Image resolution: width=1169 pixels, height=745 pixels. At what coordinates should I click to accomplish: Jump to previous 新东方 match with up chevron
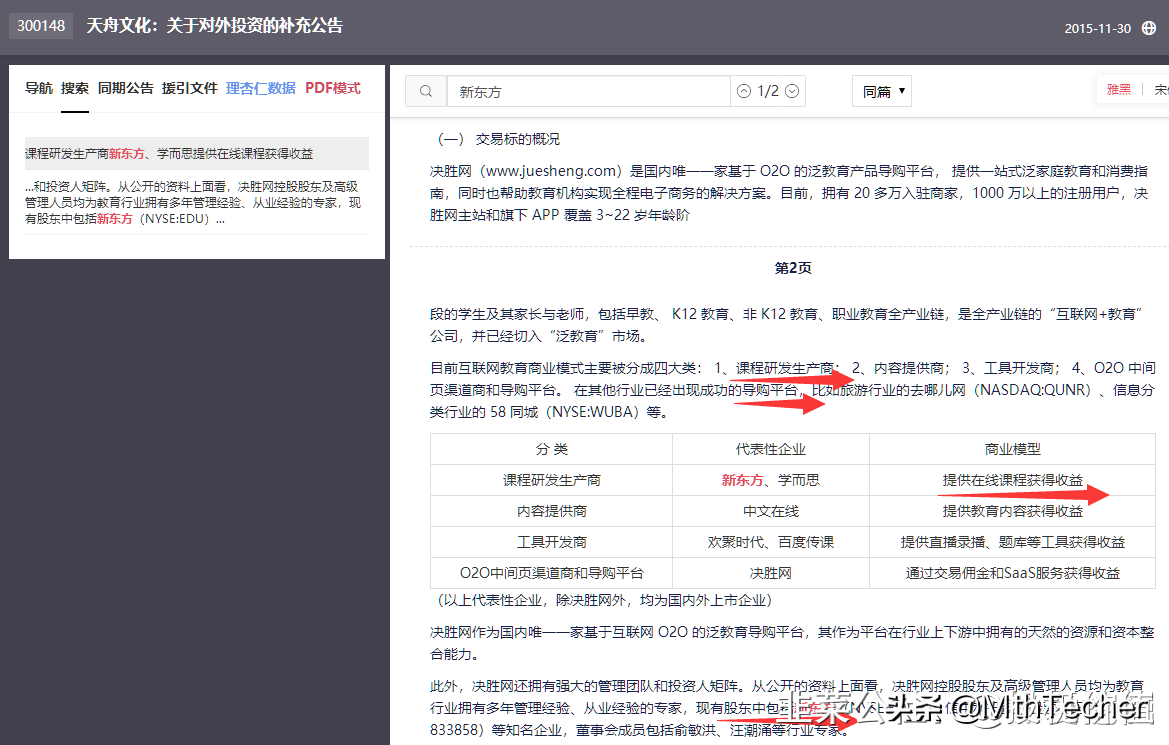tap(743, 90)
